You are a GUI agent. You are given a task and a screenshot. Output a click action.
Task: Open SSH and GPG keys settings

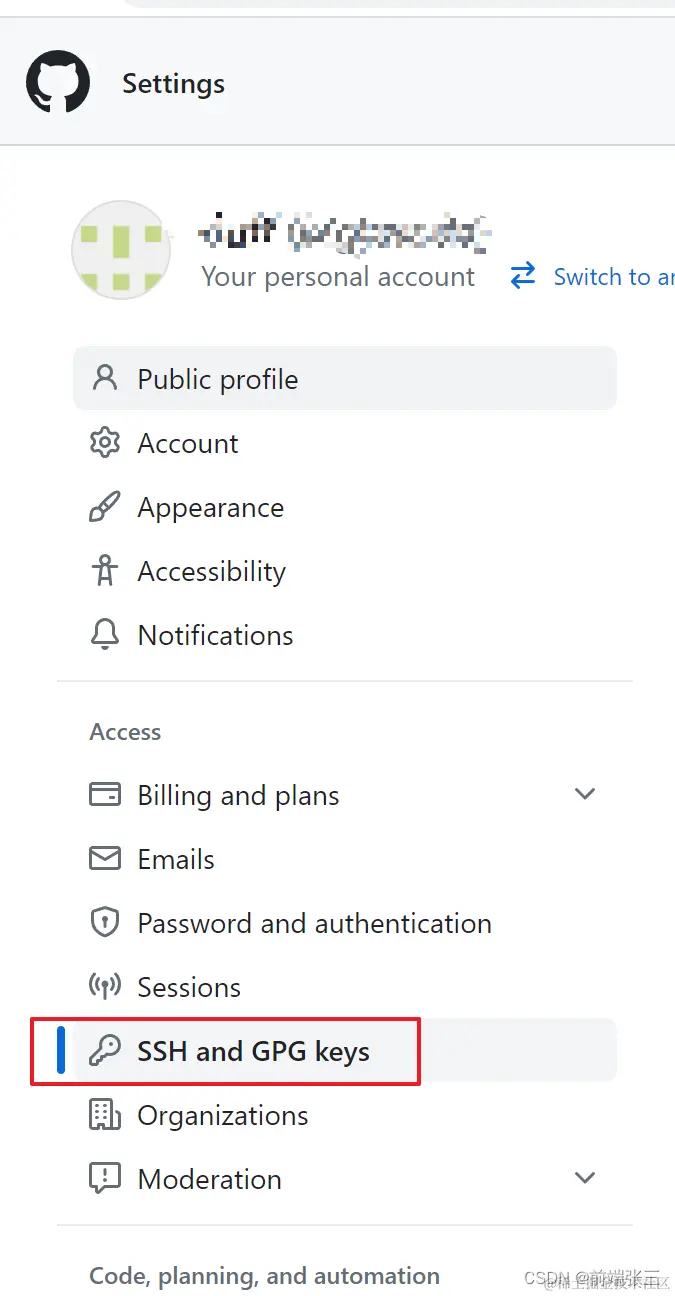(253, 1051)
